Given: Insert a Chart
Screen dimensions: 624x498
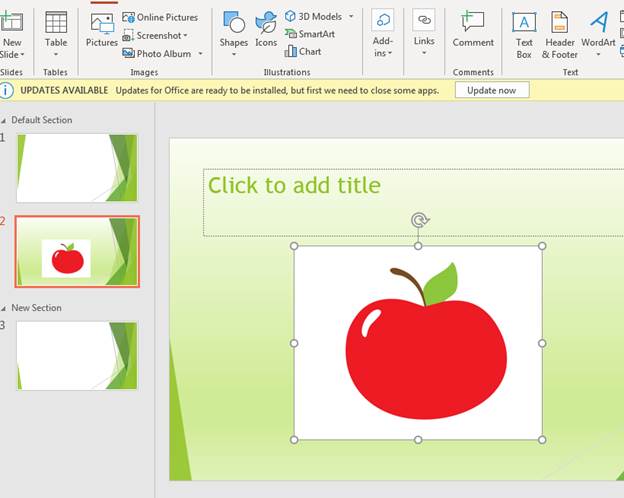Looking at the screenshot, I should [x=303, y=51].
